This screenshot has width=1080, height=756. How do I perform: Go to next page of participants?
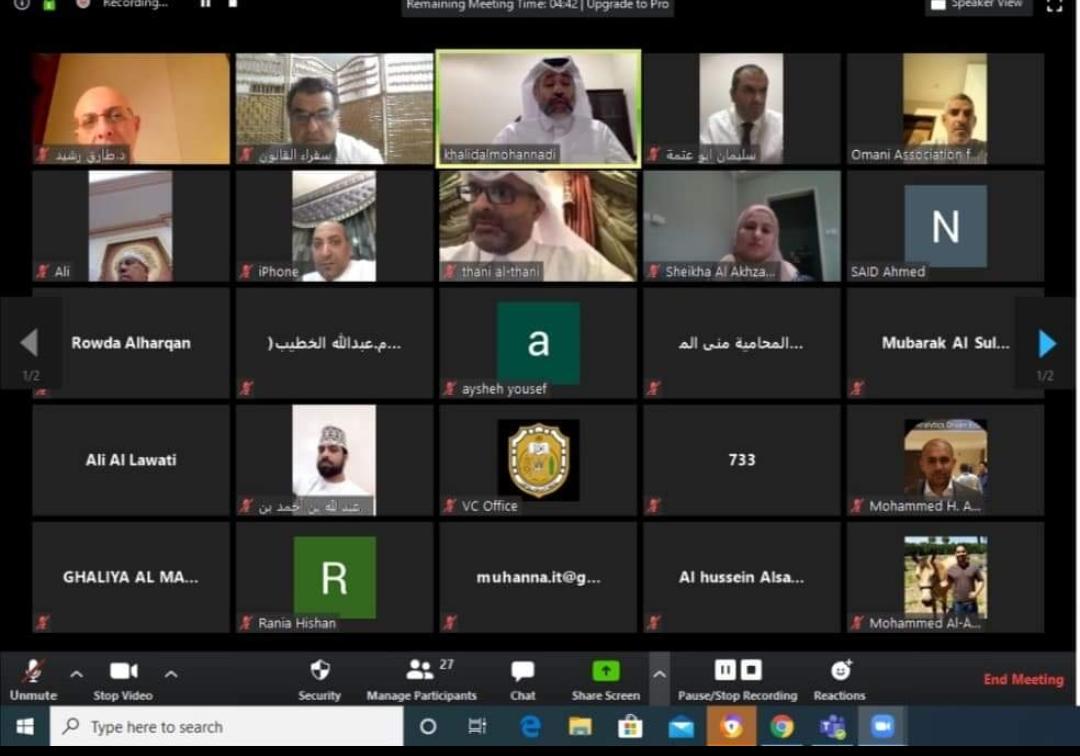[x=1046, y=343]
